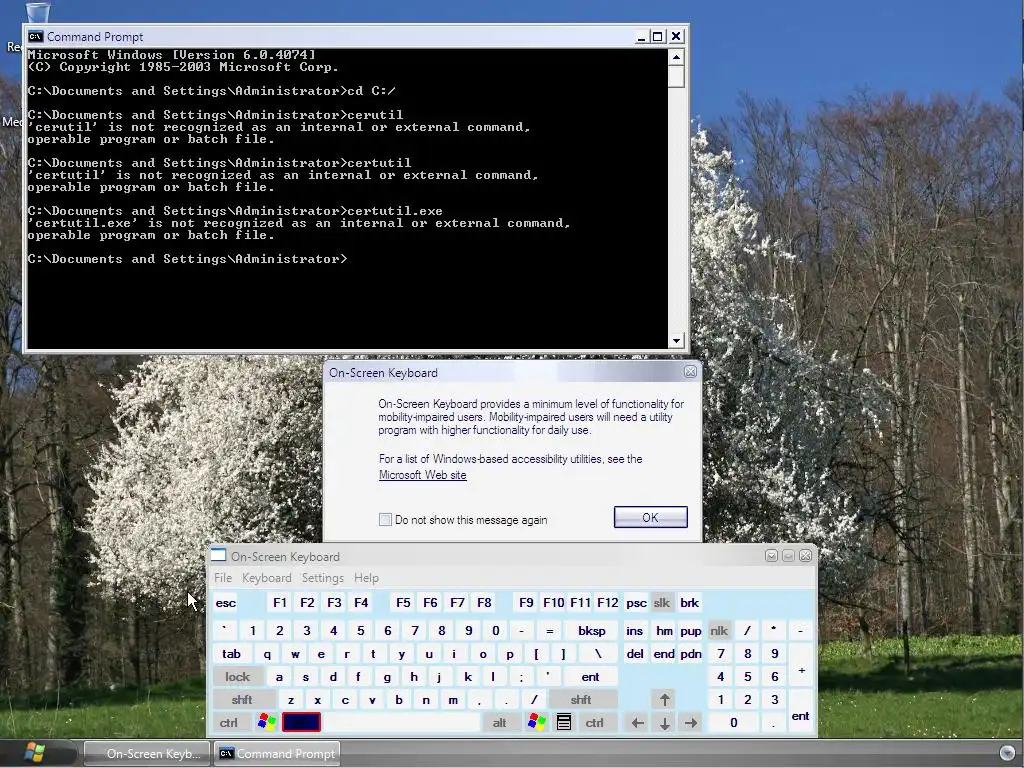Screen dimensions: 1024x768
Task: Click the numpad 0 key
Action: pyautogui.click(x=733, y=722)
